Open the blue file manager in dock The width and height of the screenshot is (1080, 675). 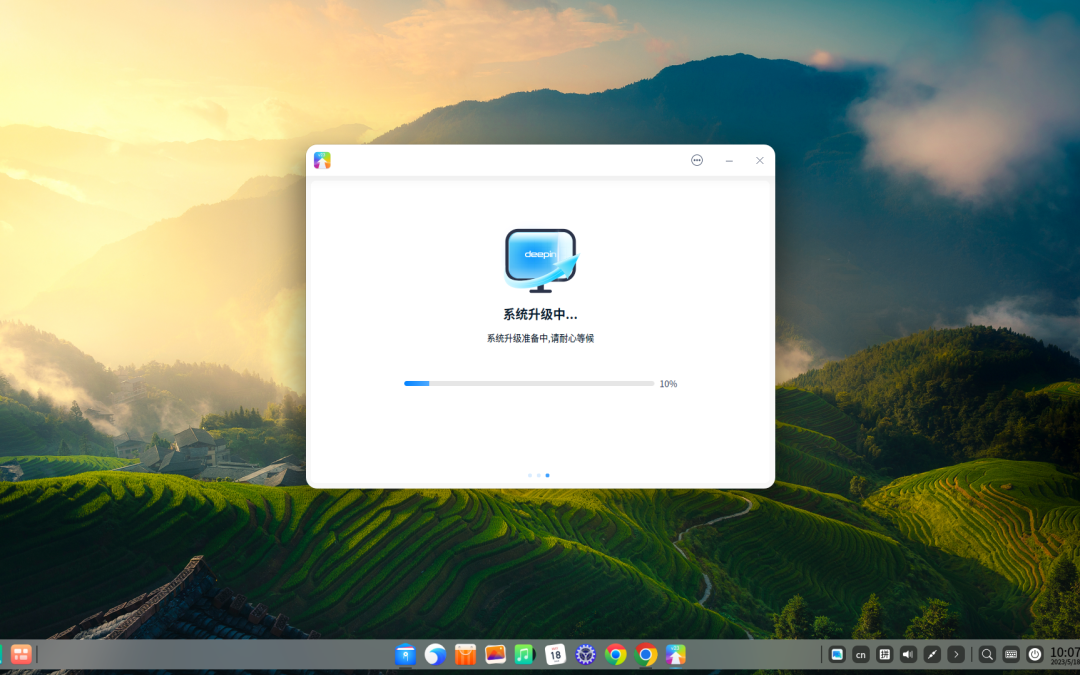(x=405, y=654)
